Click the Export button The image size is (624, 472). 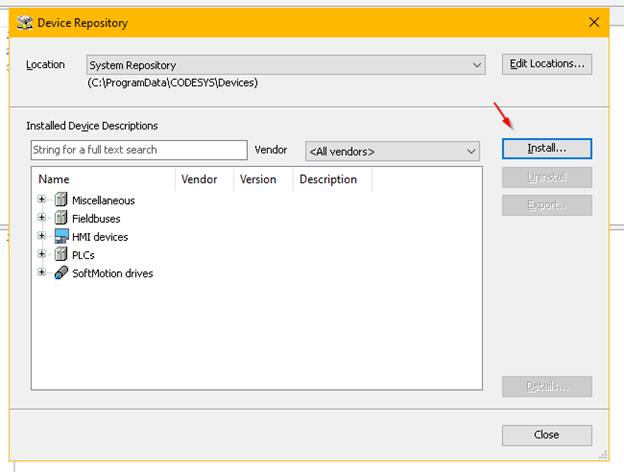(x=547, y=205)
